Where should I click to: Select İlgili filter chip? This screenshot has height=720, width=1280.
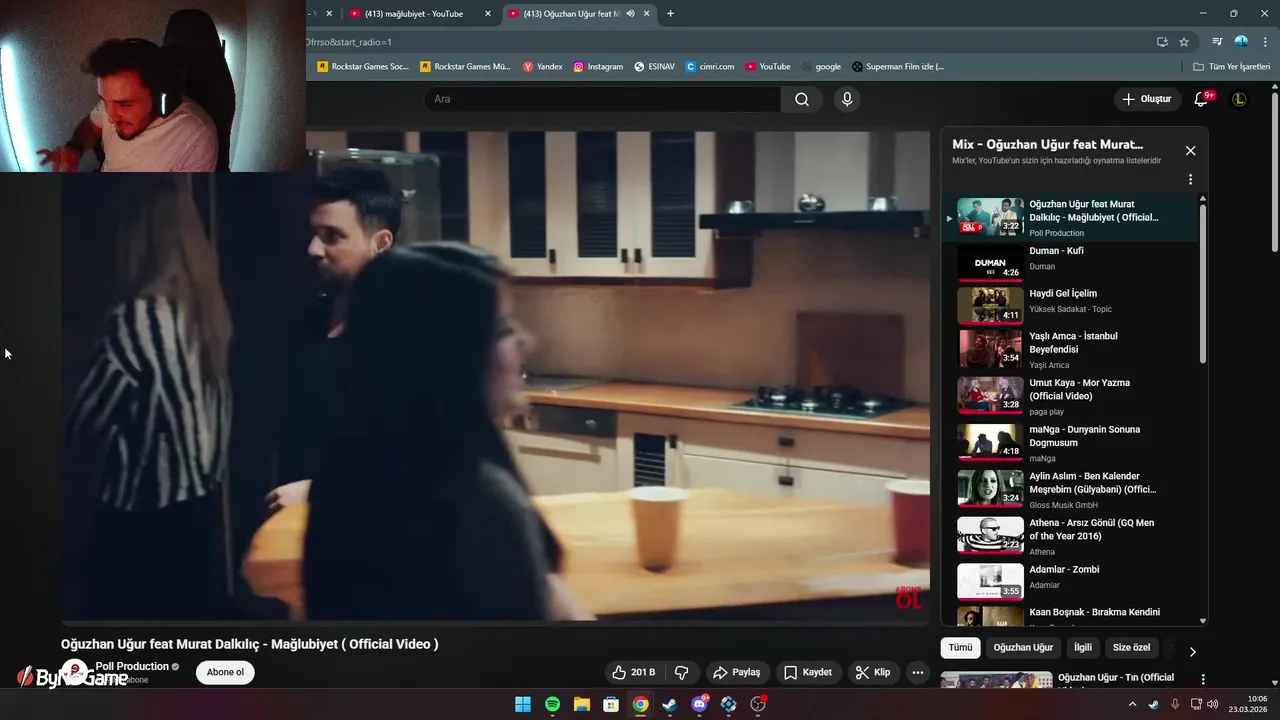(1083, 648)
